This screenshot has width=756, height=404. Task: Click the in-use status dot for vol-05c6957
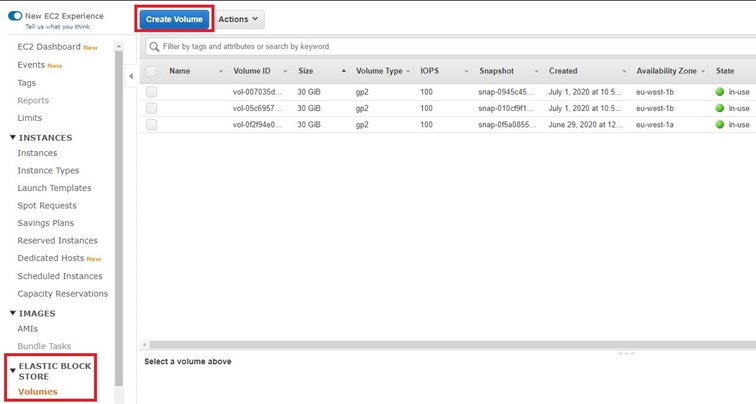(x=720, y=108)
